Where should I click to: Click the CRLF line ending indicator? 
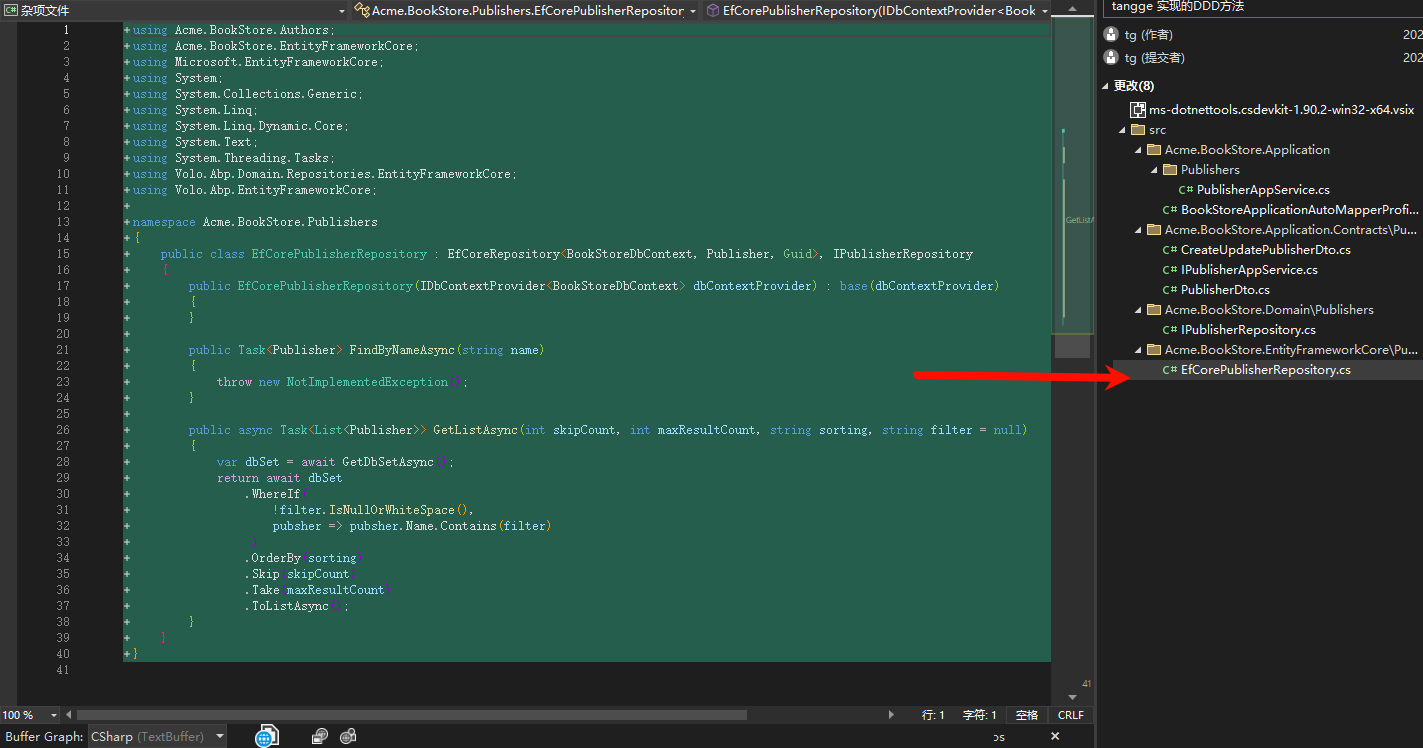1071,715
